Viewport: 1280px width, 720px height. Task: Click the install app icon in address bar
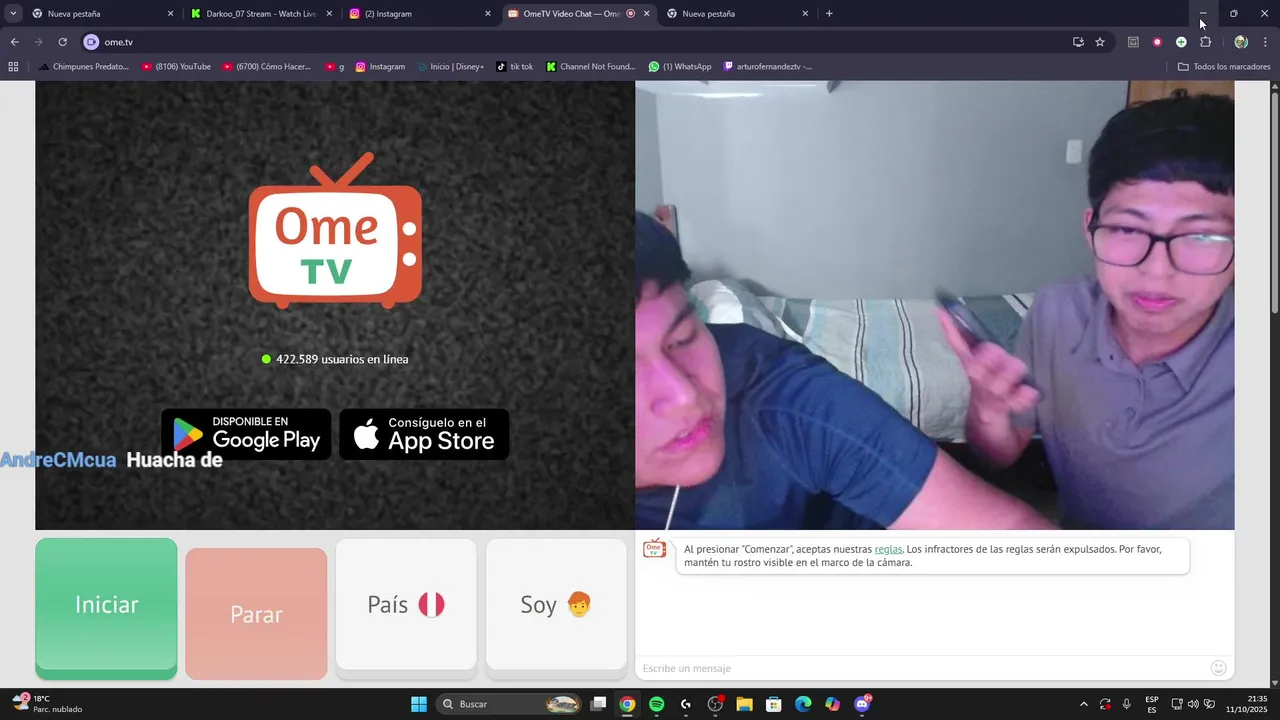coord(1078,42)
